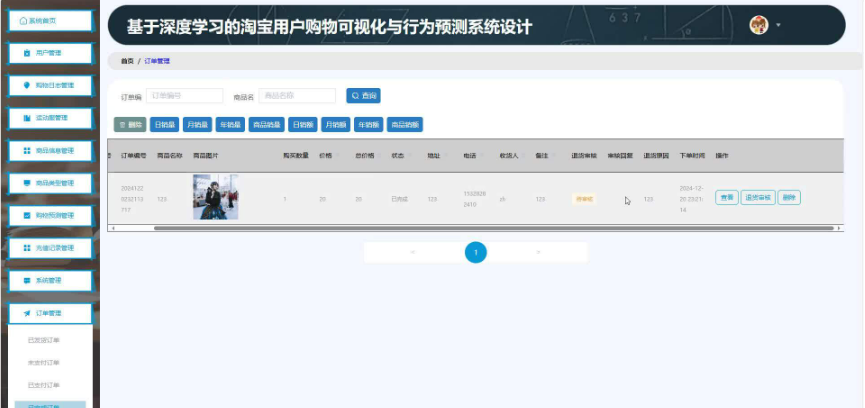Click the 商品名称 column header
865x408 pixels.
(x=170, y=156)
